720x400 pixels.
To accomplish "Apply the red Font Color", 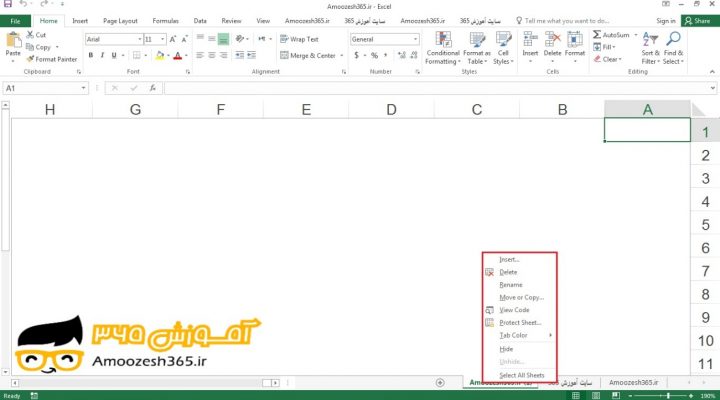I will (178, 55).
